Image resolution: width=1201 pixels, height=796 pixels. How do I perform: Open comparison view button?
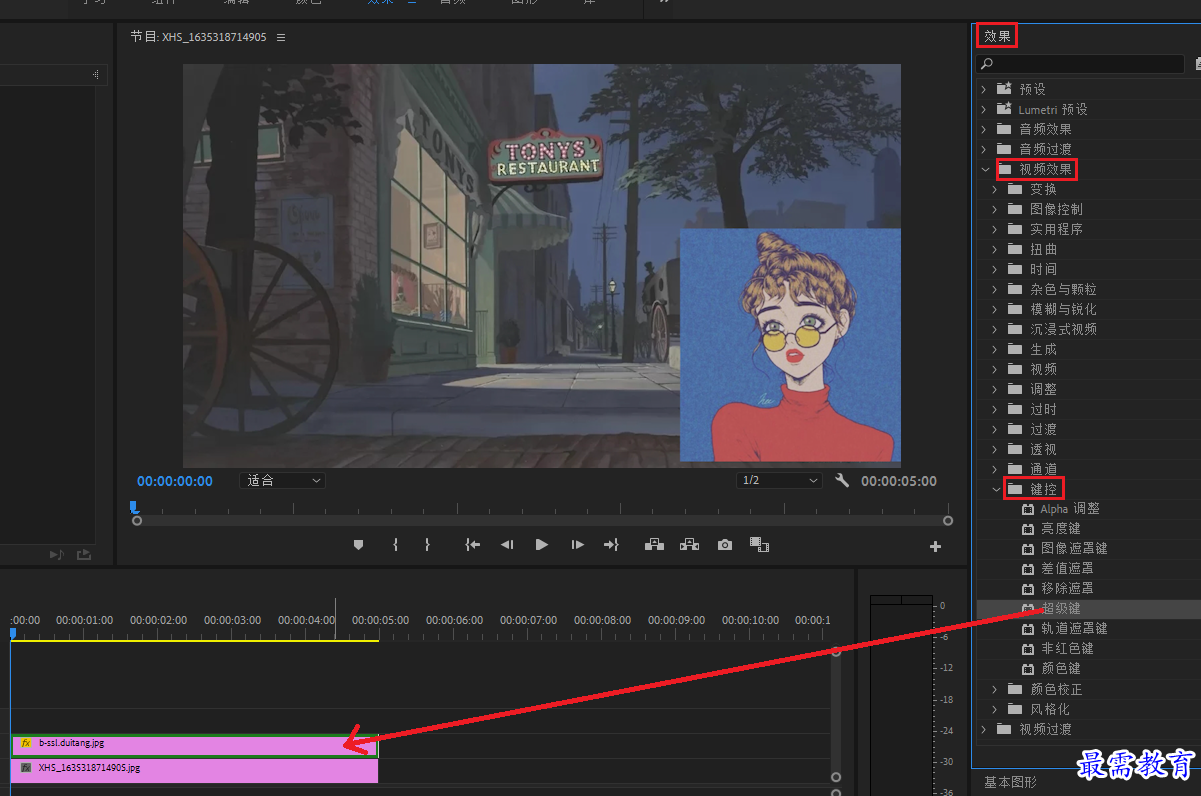[760, 545]
